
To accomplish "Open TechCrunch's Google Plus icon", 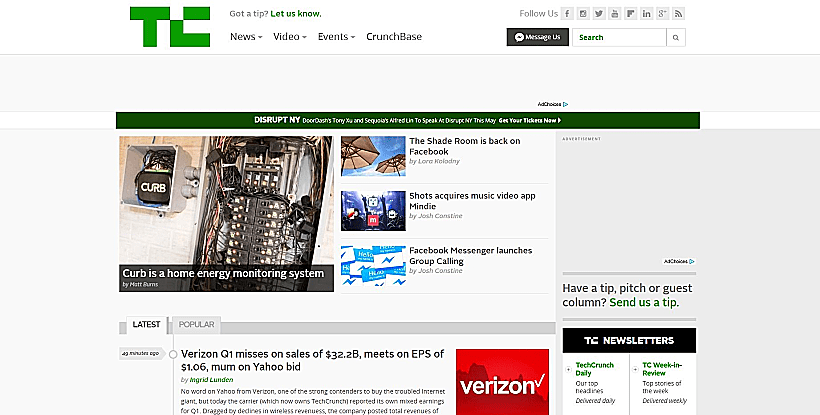I will 663,14.
